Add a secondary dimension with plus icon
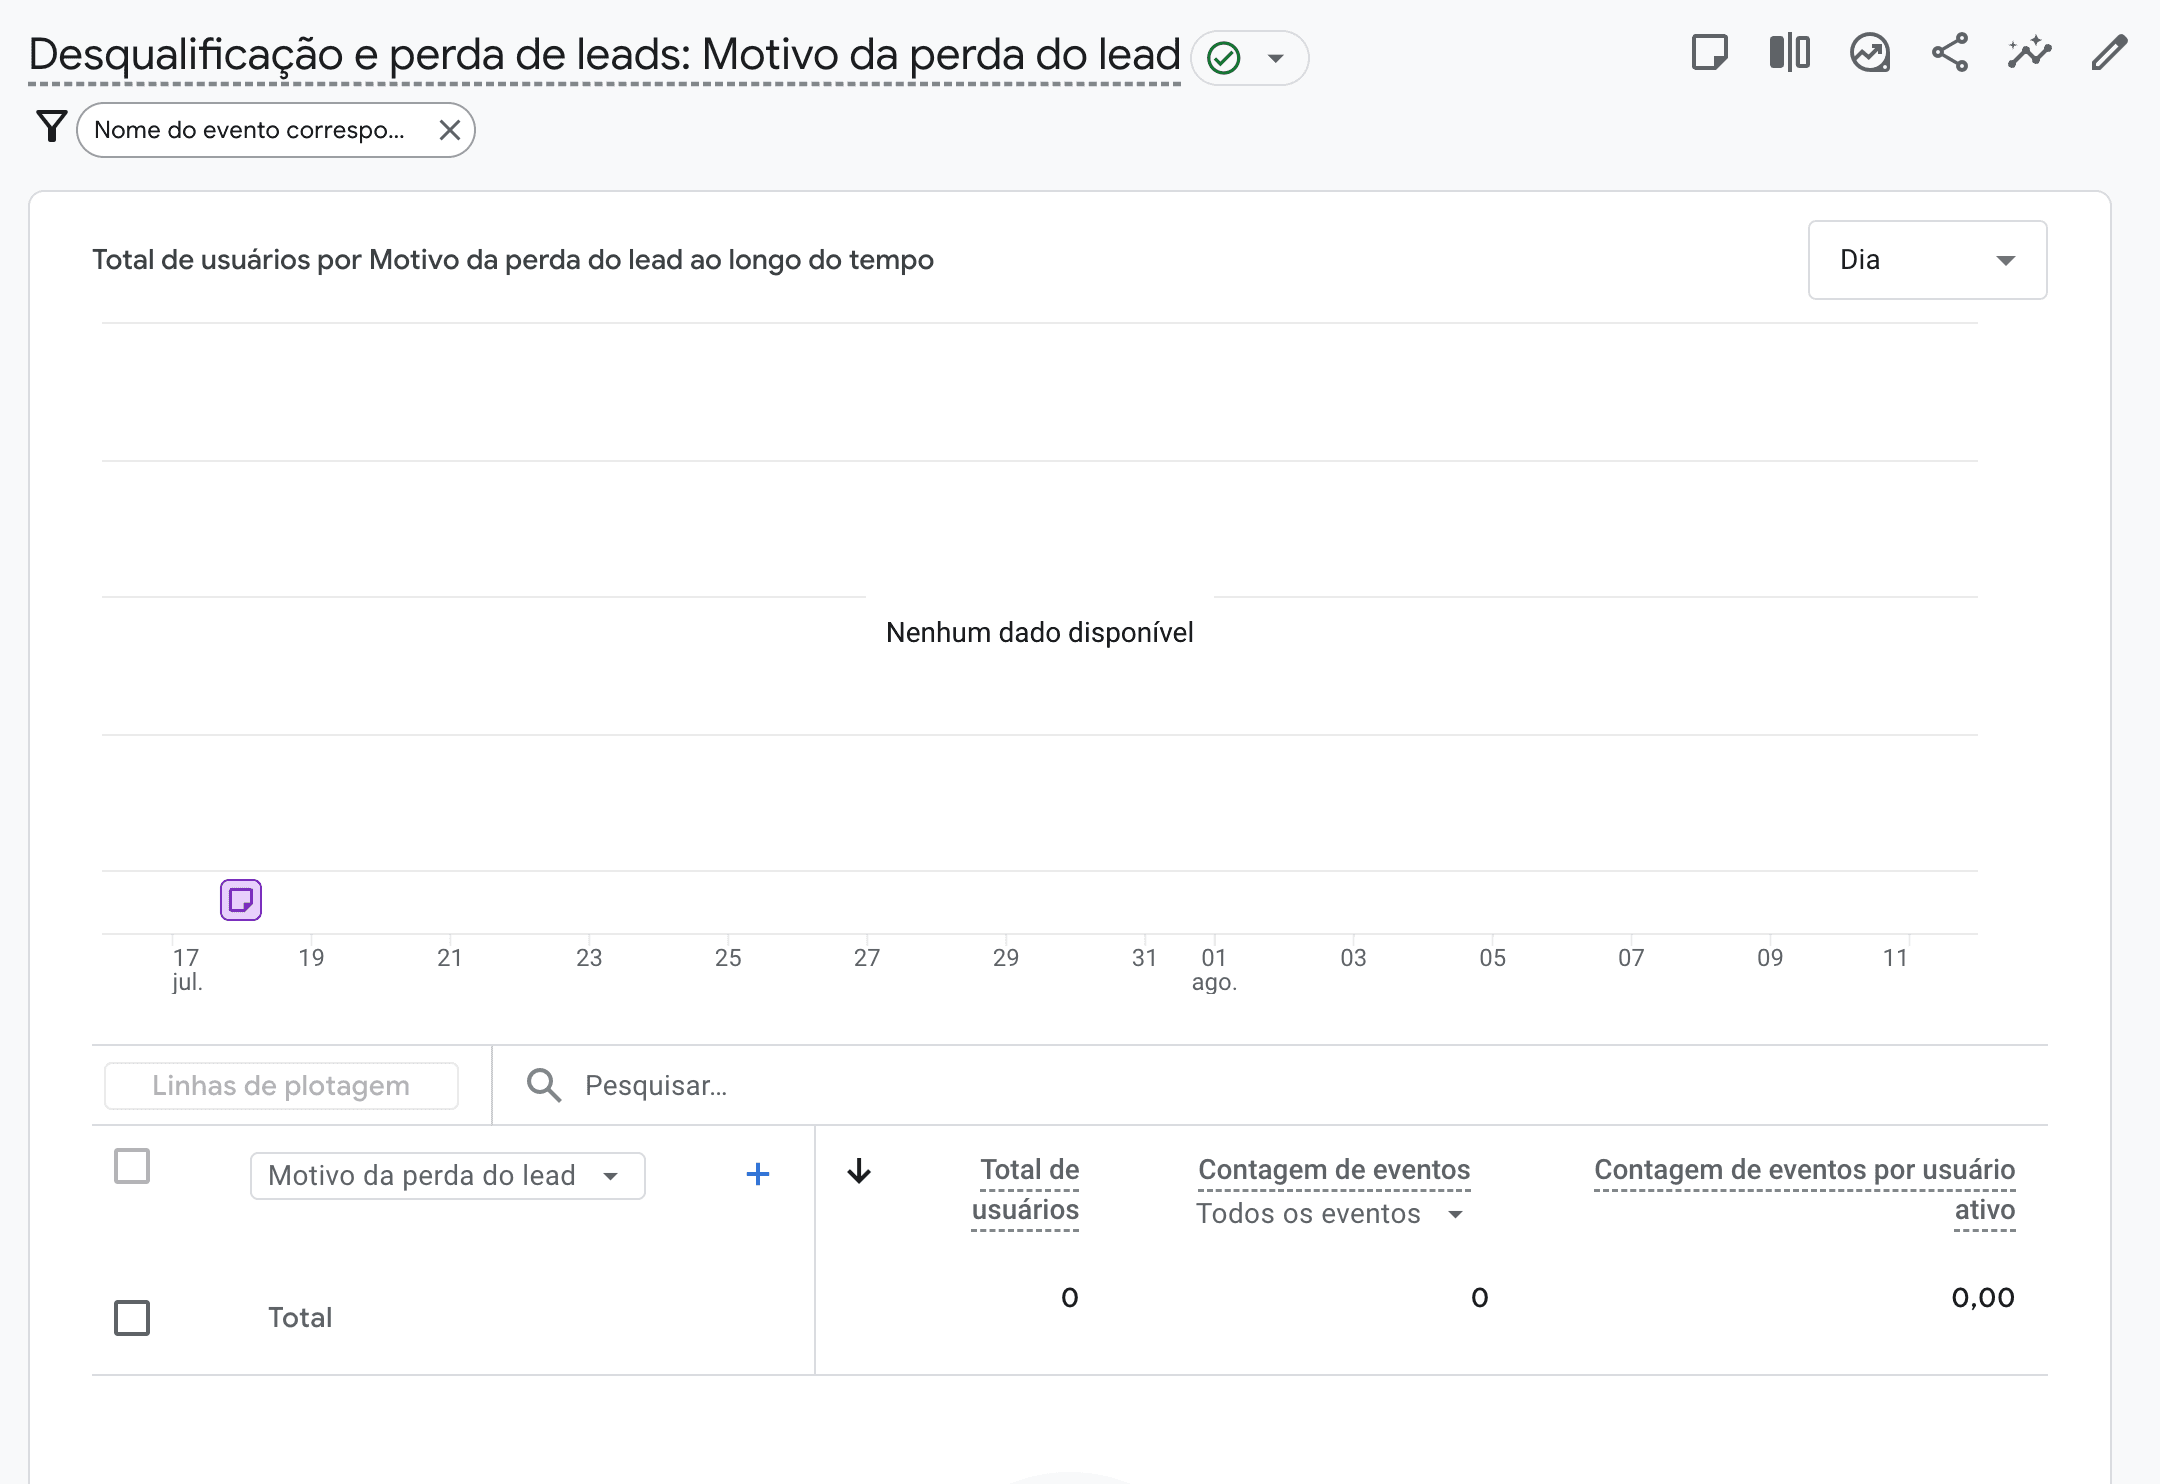This screenshot has width=2160, height=1484. [x=758, y=1175]
